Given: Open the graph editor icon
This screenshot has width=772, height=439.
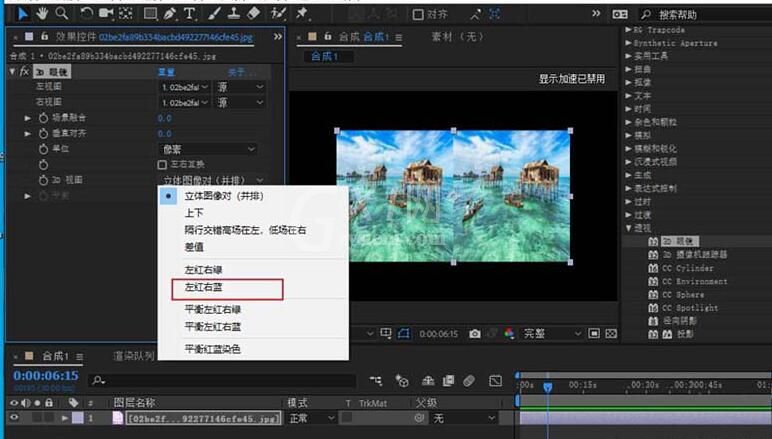Looking at the screenshot, I should (495, 380).
